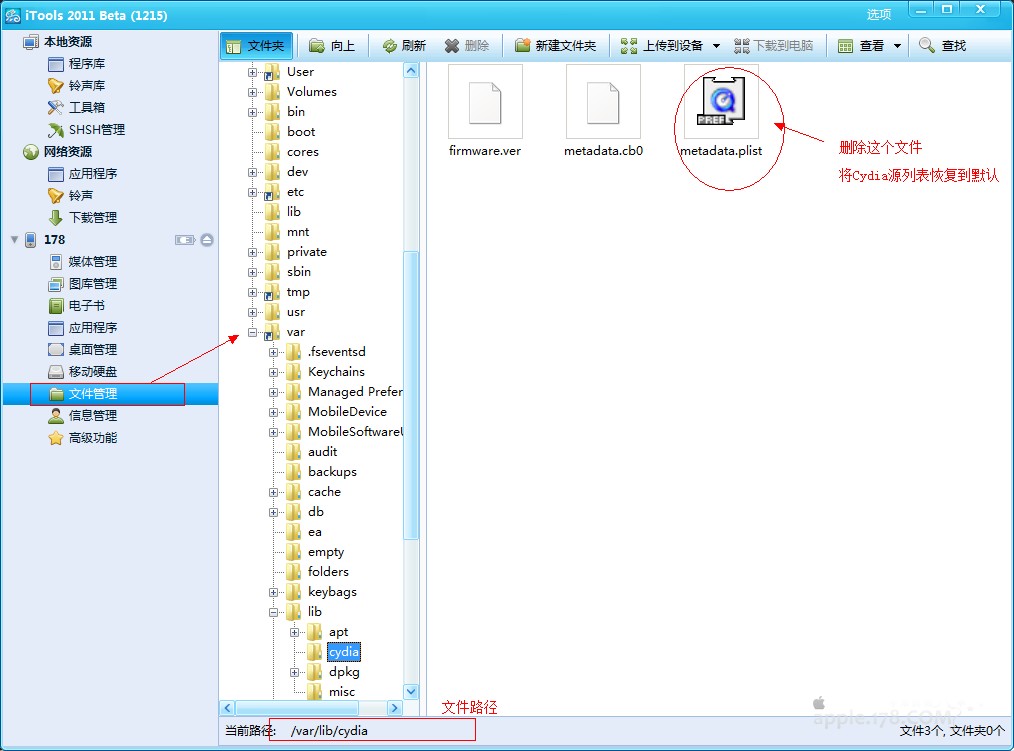Click 删除 delete toolbar button
The image size is (1014, 751).
(467, 46)
